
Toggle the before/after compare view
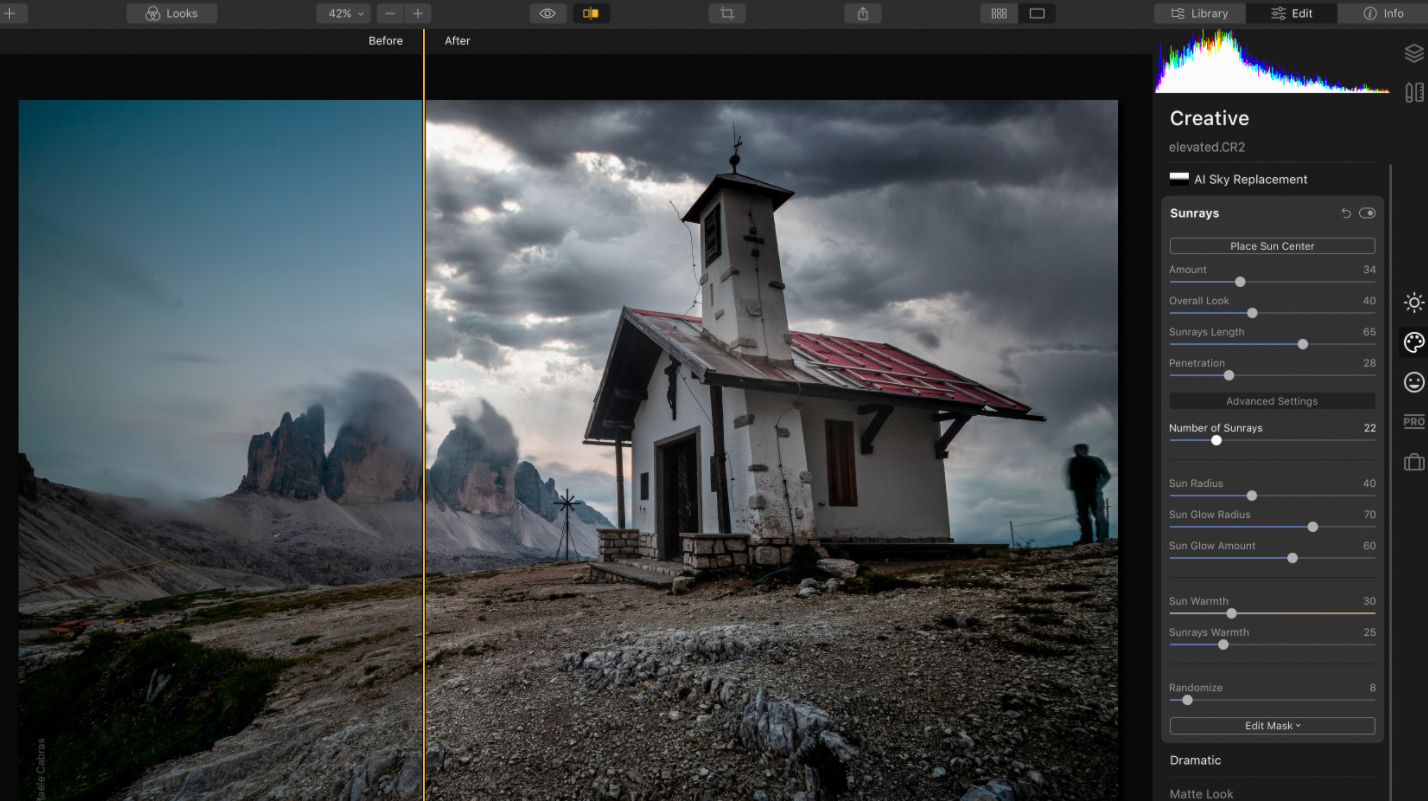pyautogui.click(x=591, y=13)
